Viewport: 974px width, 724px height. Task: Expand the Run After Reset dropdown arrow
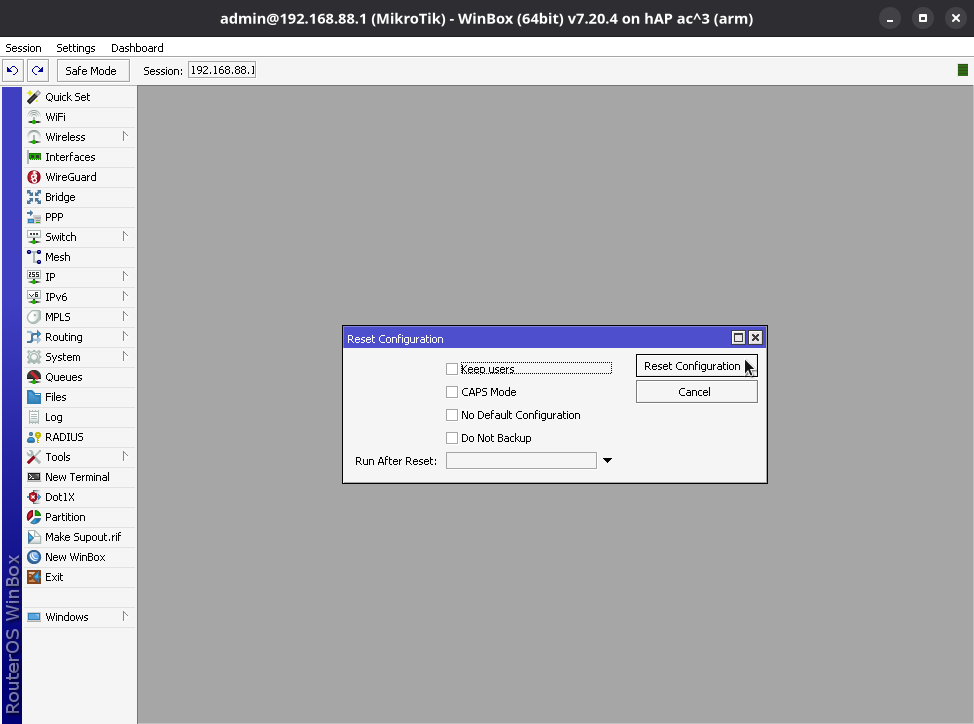point(606,461)
